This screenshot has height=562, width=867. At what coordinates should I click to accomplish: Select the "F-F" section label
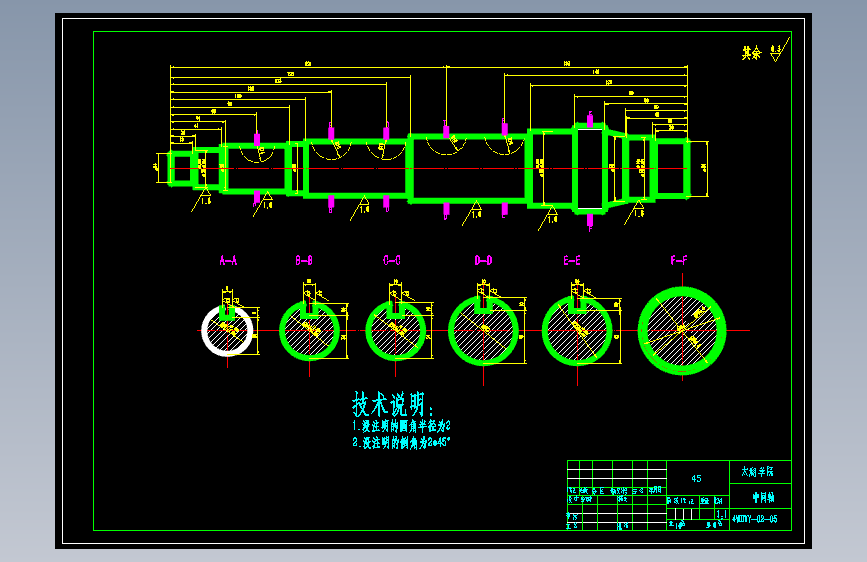tap(679, 261)
